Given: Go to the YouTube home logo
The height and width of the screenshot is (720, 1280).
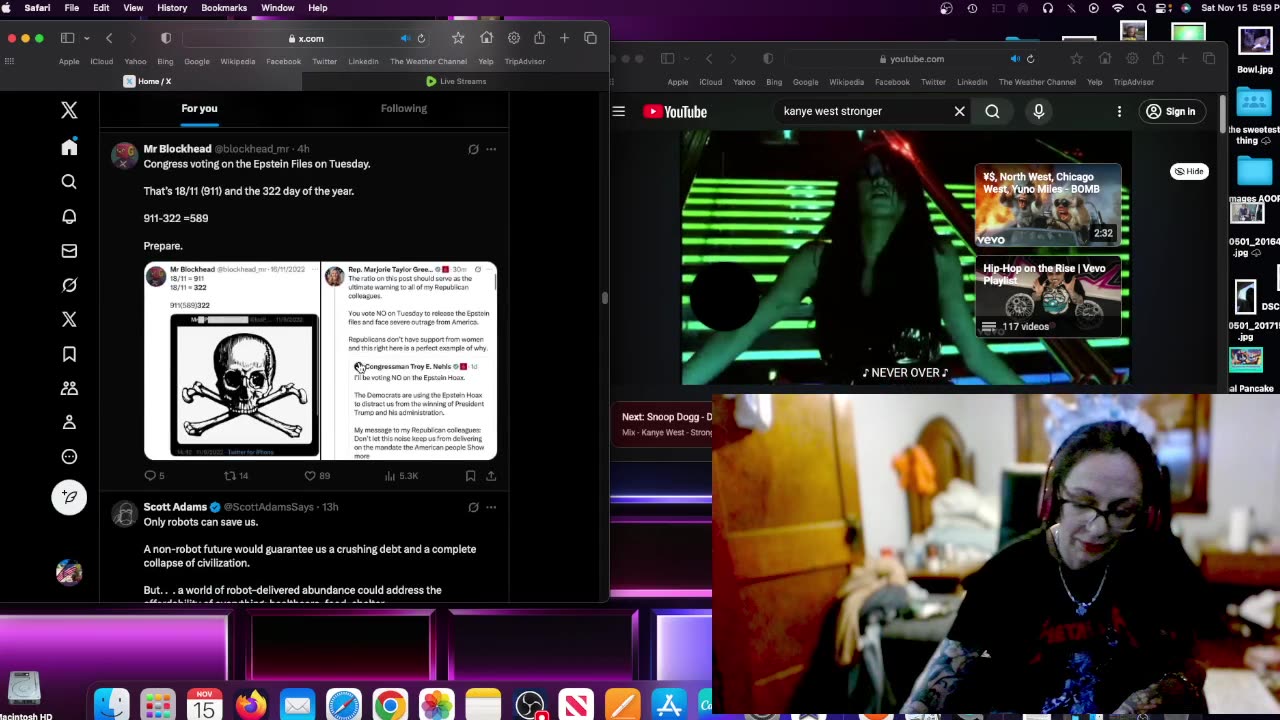Looking at the screenshot, I should [675, 112].
